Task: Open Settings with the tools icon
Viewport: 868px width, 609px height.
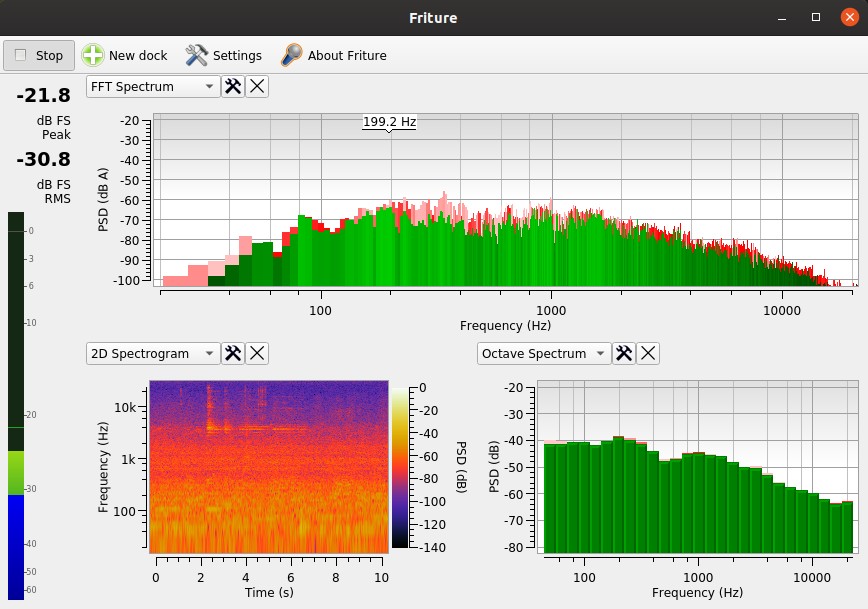Action: pos(197,55)
